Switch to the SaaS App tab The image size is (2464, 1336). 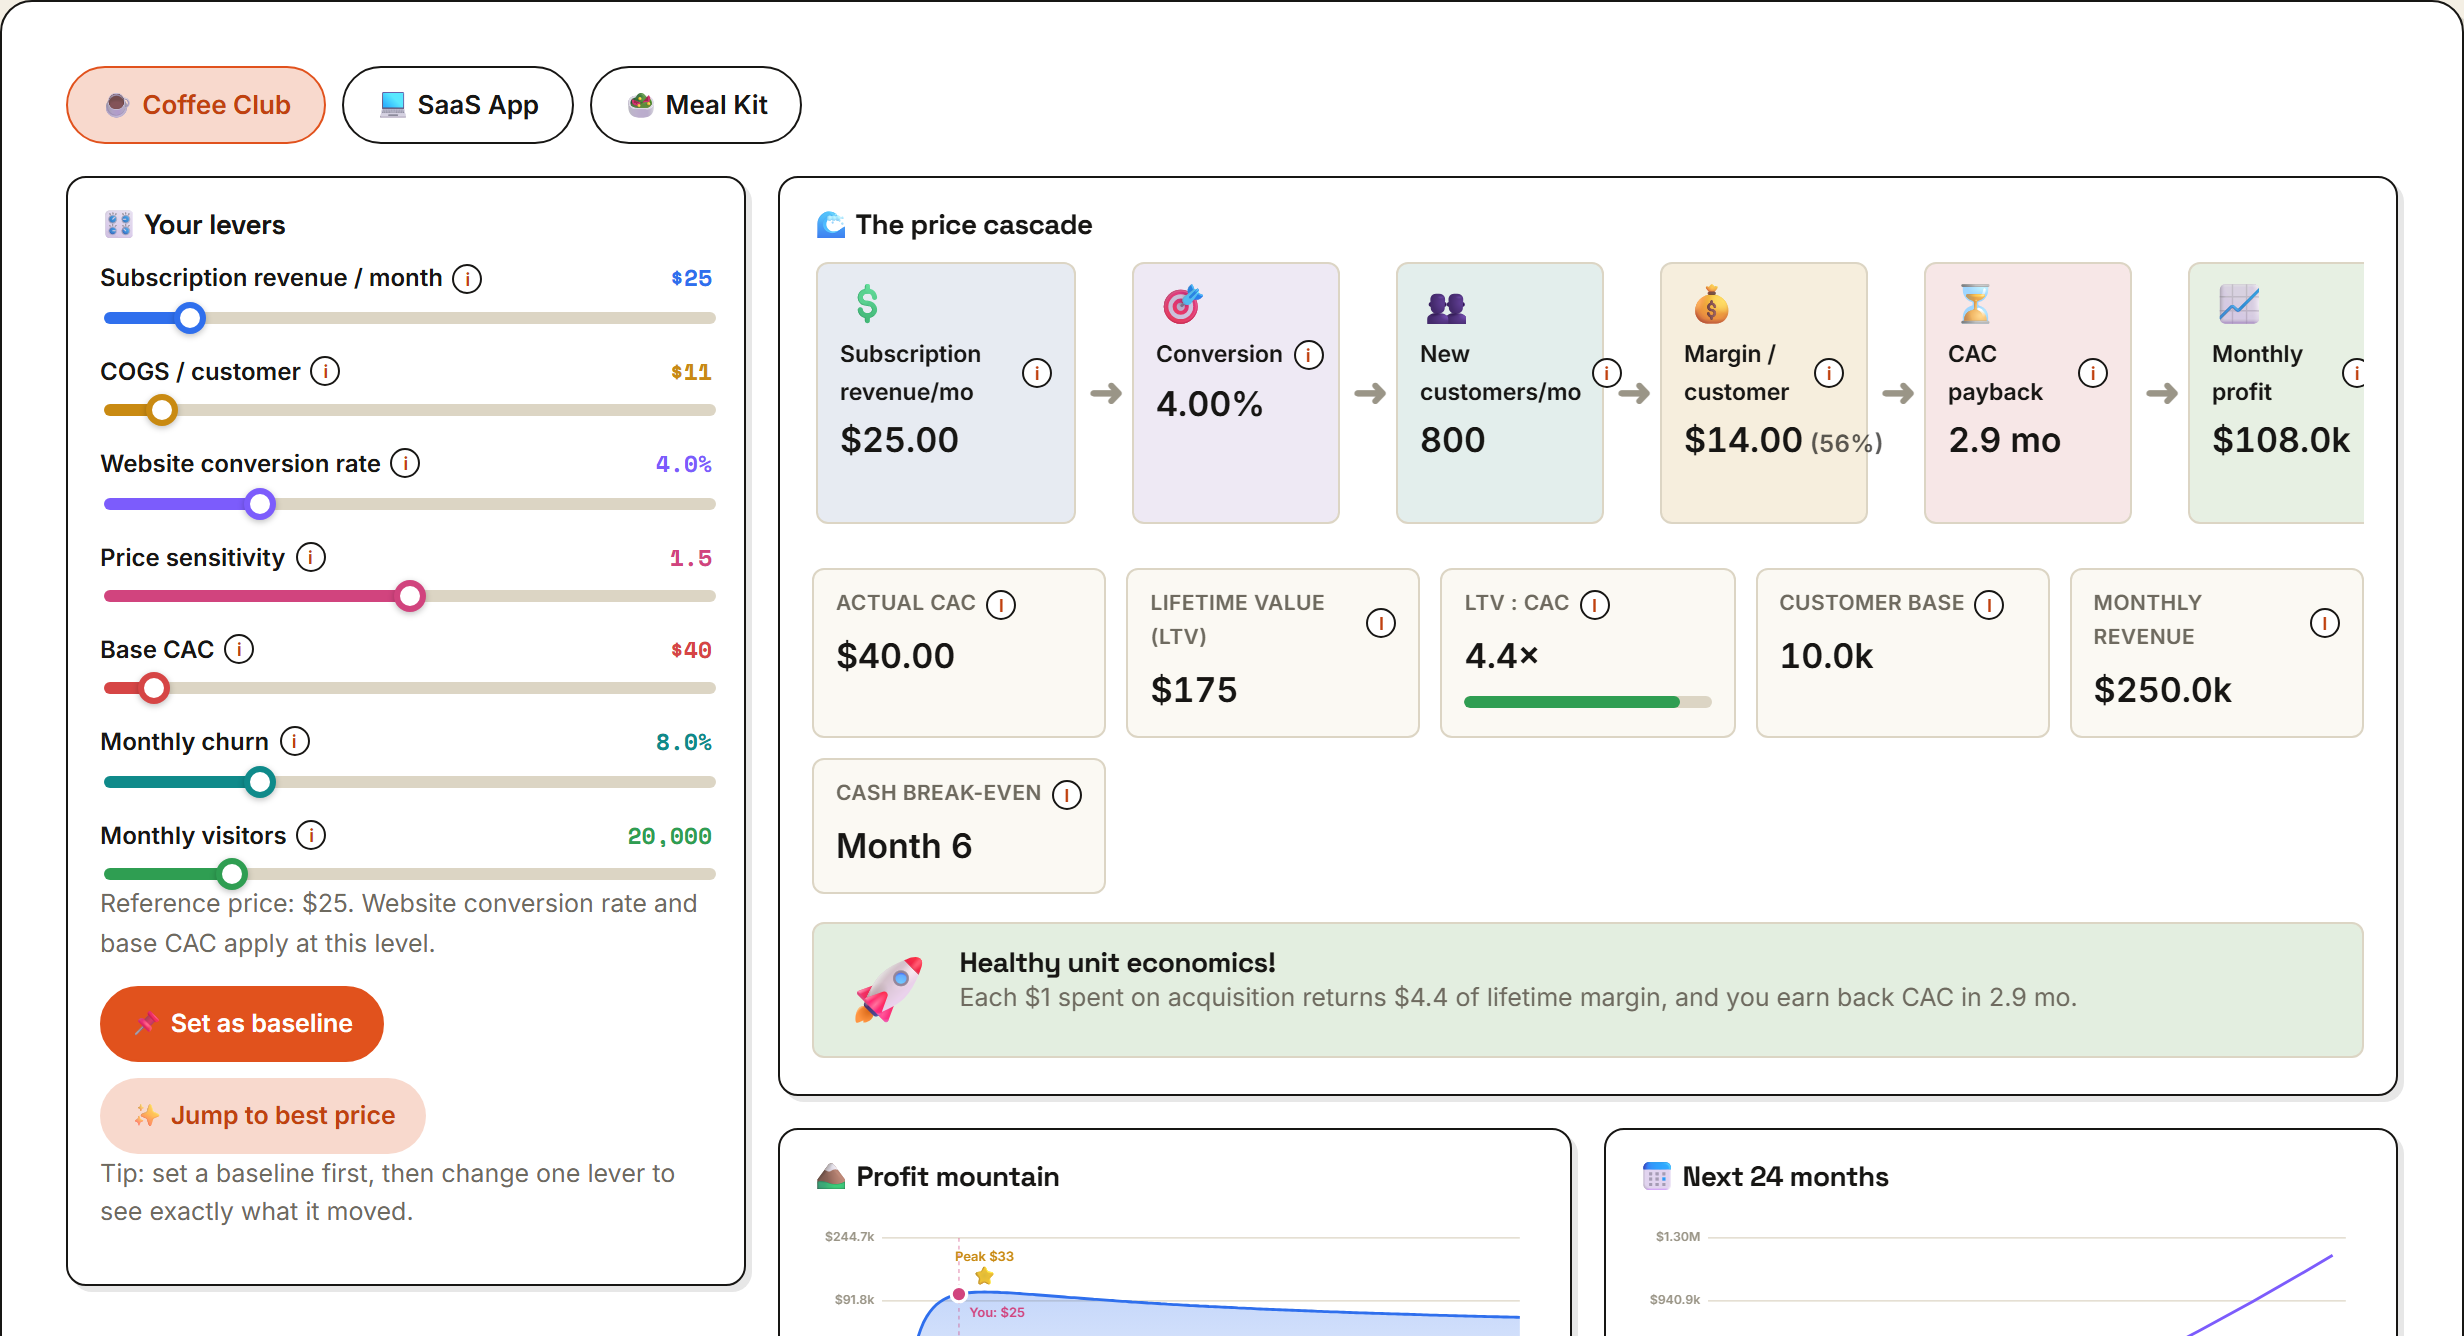458,105
